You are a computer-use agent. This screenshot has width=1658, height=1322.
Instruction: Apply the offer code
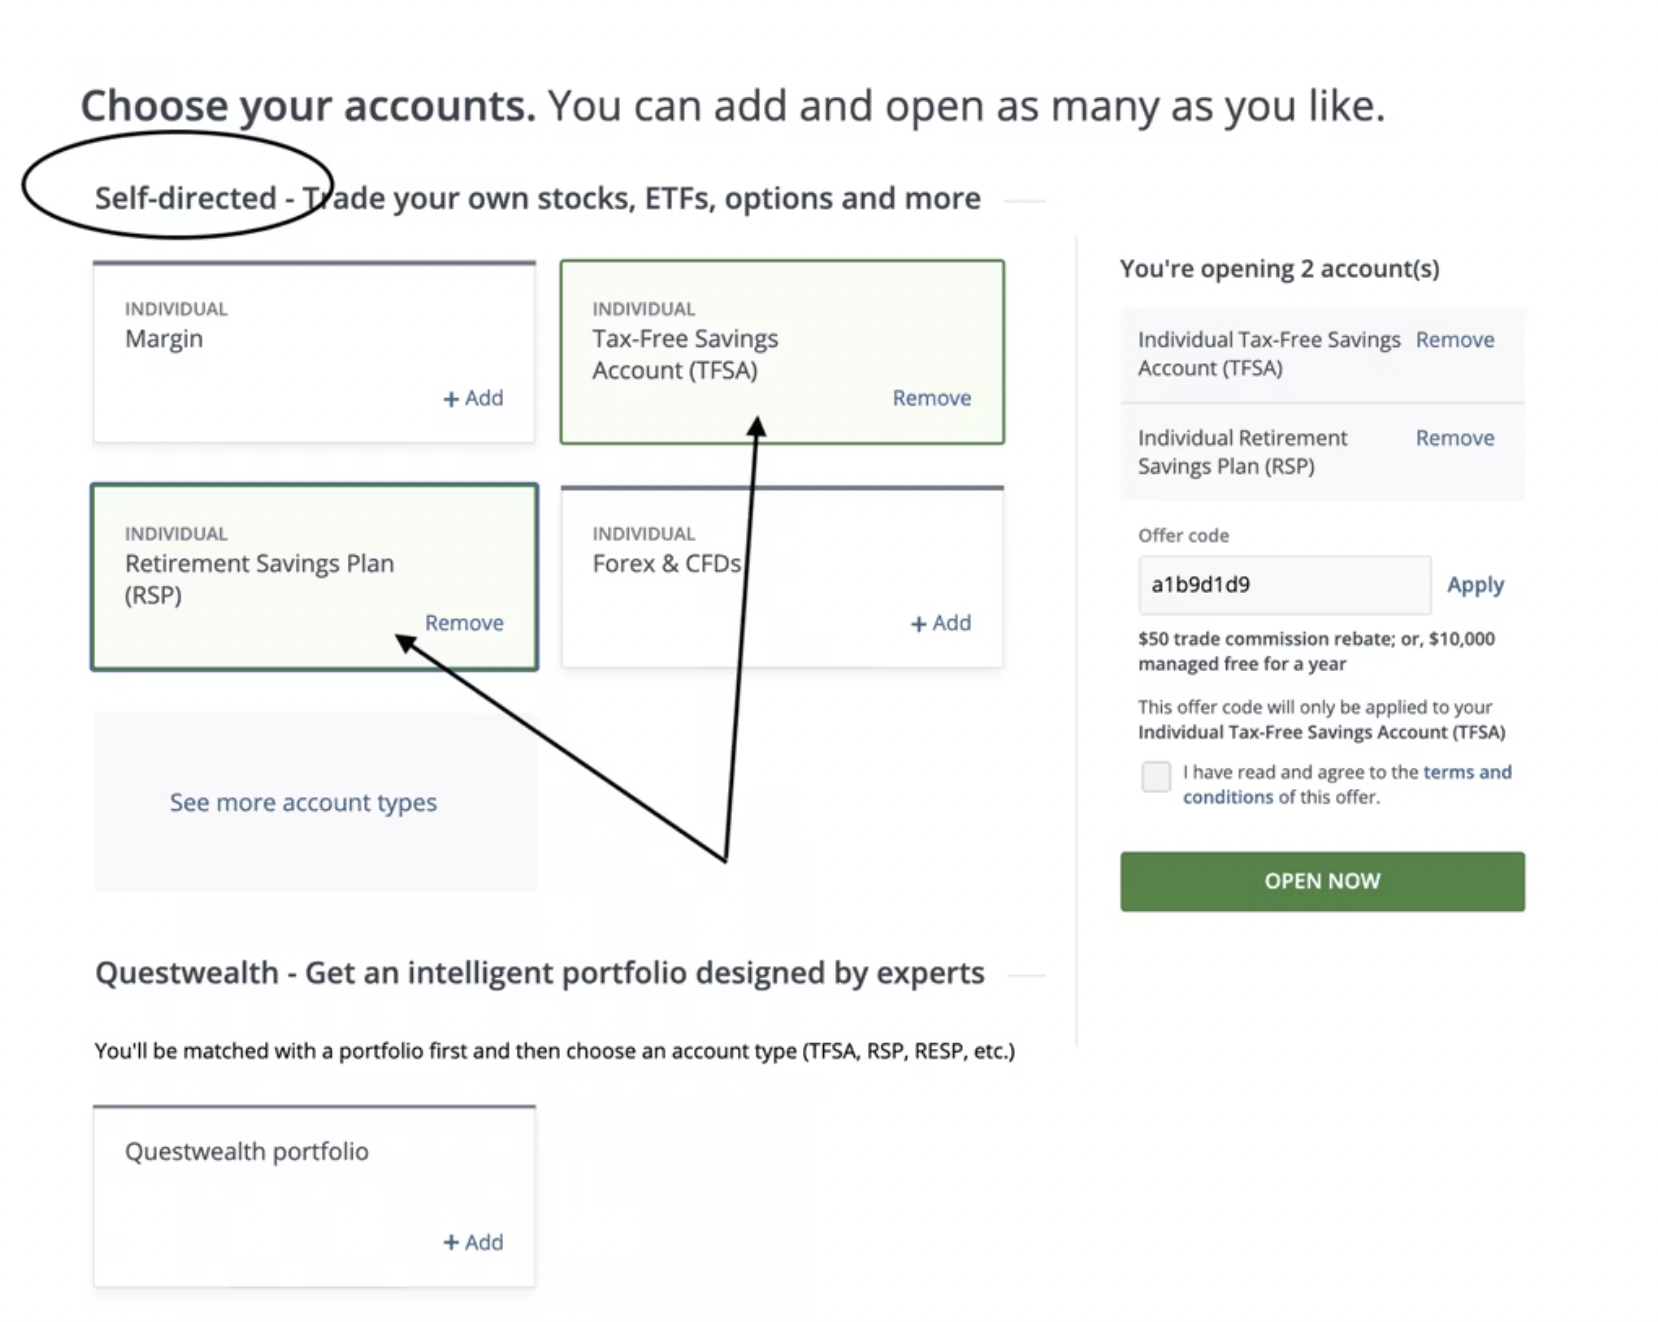point(1475,585)
